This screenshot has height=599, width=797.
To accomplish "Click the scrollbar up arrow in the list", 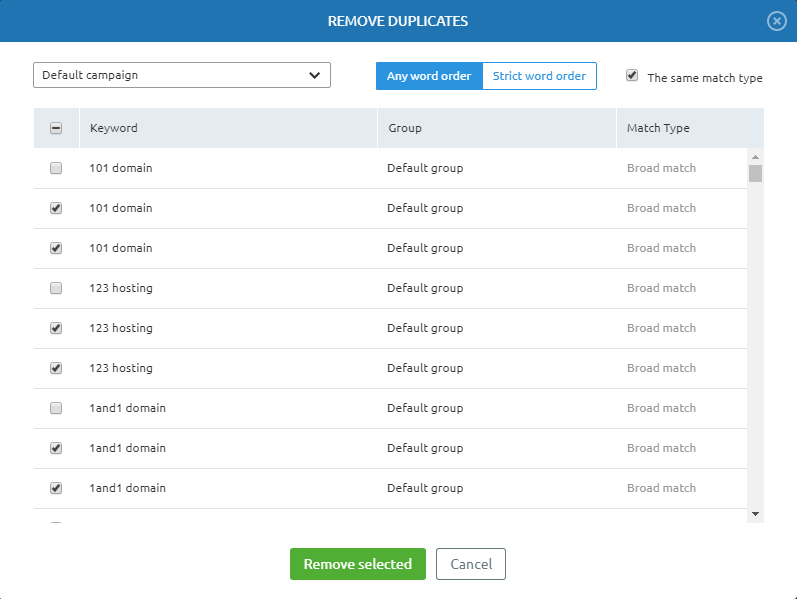I will (755, 157).
